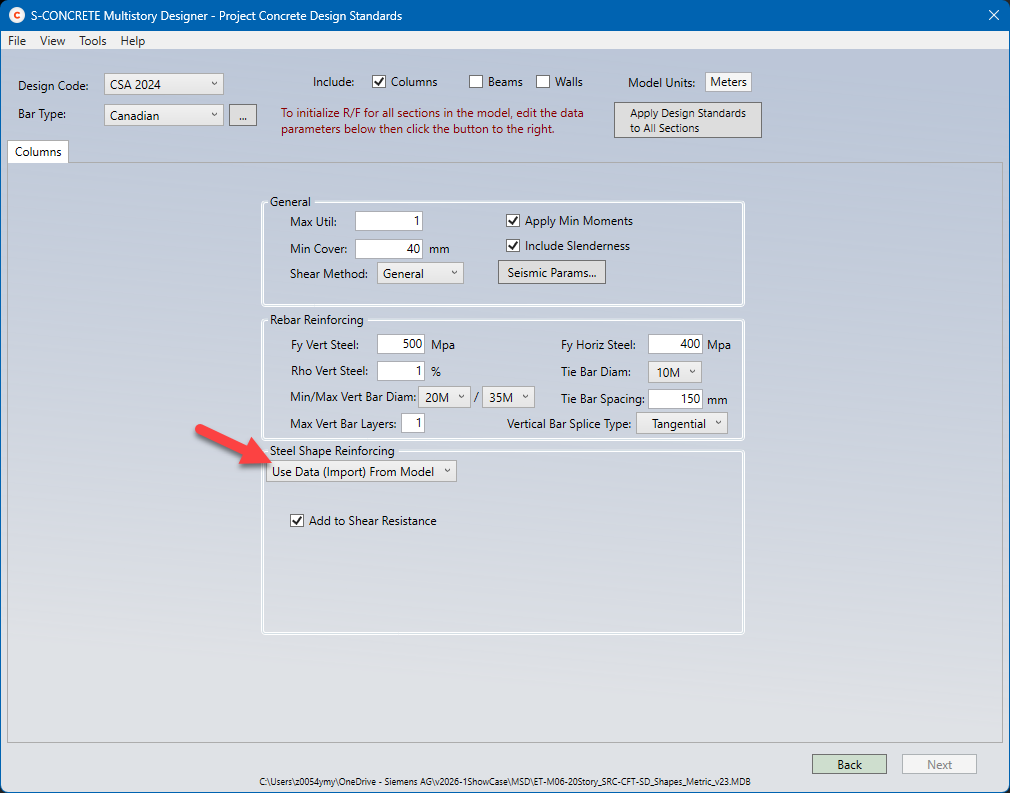Click the Tie Bar Spacing field
Screen dimensions: 1010x793
pos(675,399)
